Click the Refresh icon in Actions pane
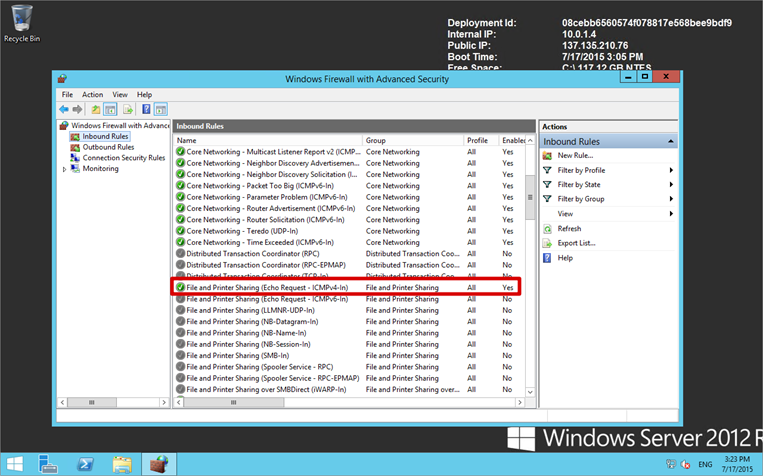Image resolution: width=763 pixels, height=476 pixels. point(547,229)
